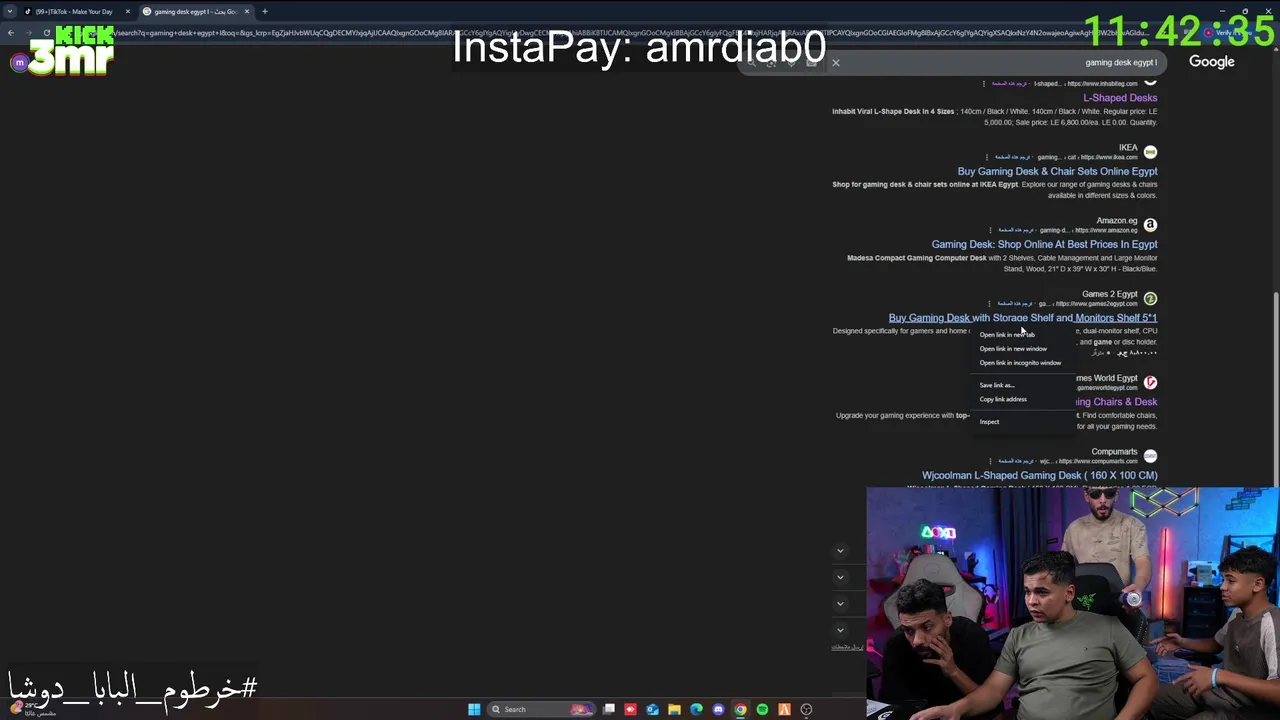
Task: Open the Windows Start menu
Action: click(474, 709)
